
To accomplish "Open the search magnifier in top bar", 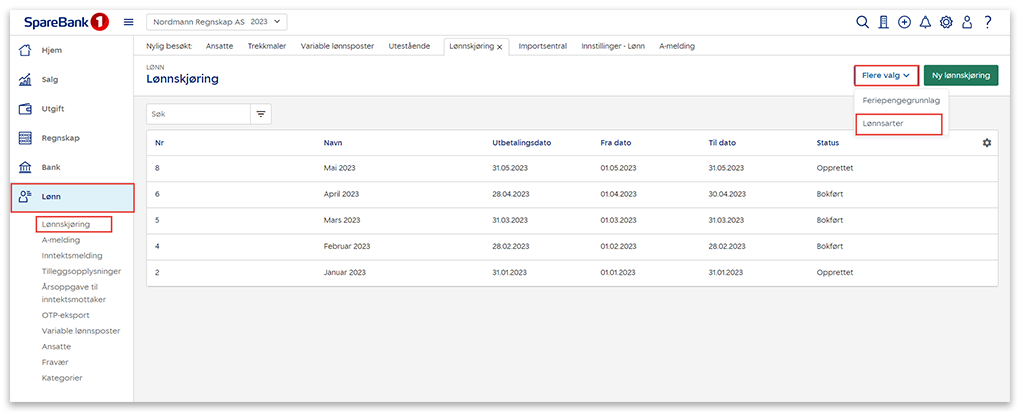I will point(863,22).
